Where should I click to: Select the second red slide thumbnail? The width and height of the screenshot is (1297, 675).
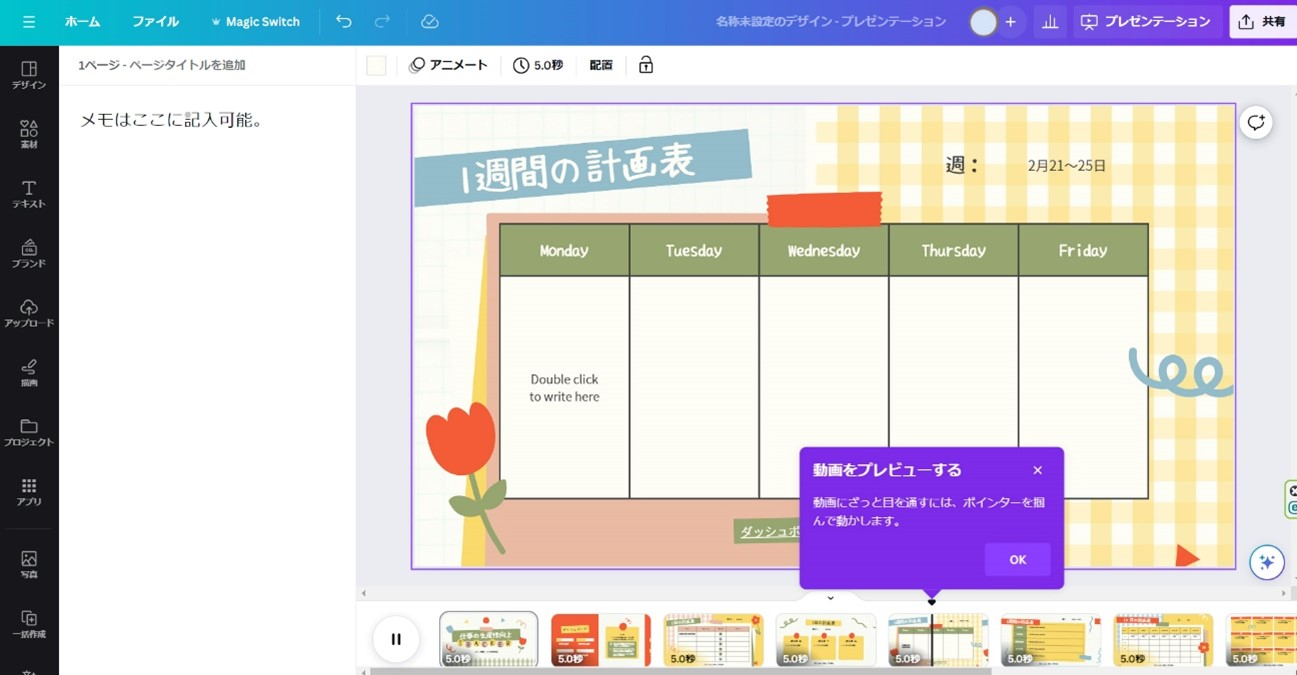600,639
